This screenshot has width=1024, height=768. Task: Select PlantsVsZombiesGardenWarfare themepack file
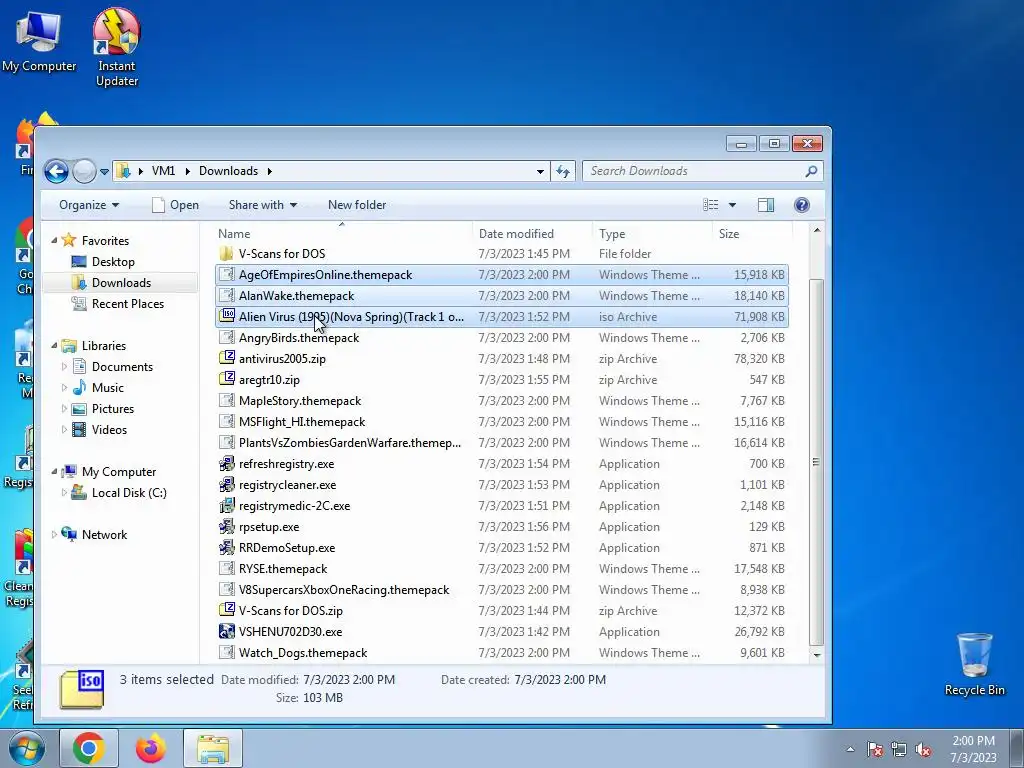click(x=502, y=443)
